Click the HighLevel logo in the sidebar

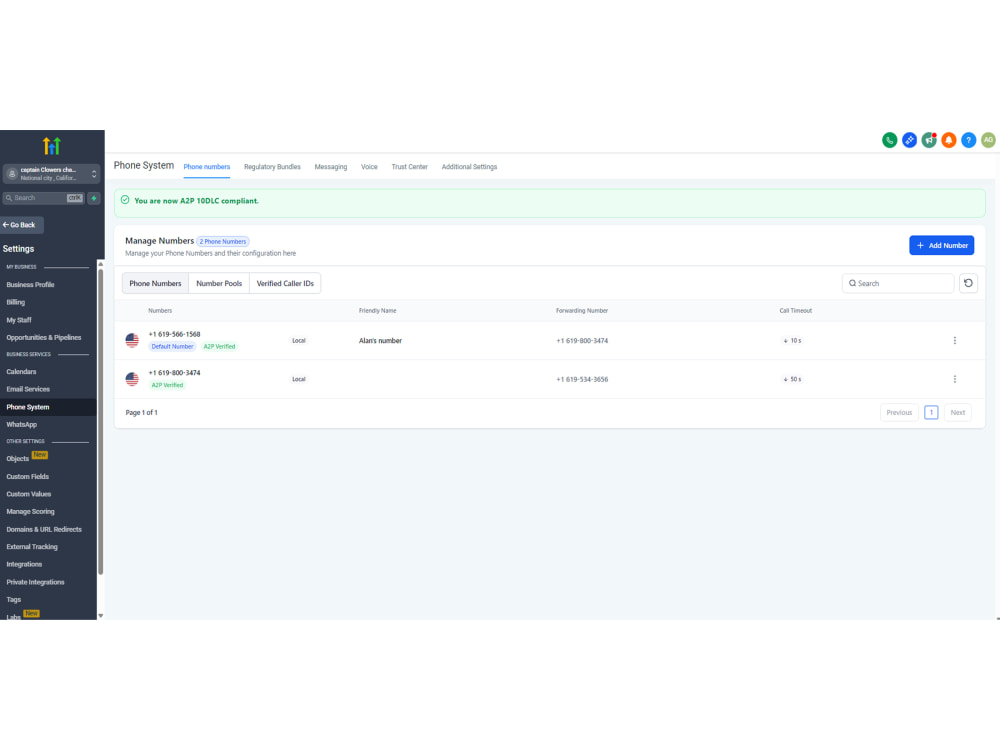[x=52, y=146]
